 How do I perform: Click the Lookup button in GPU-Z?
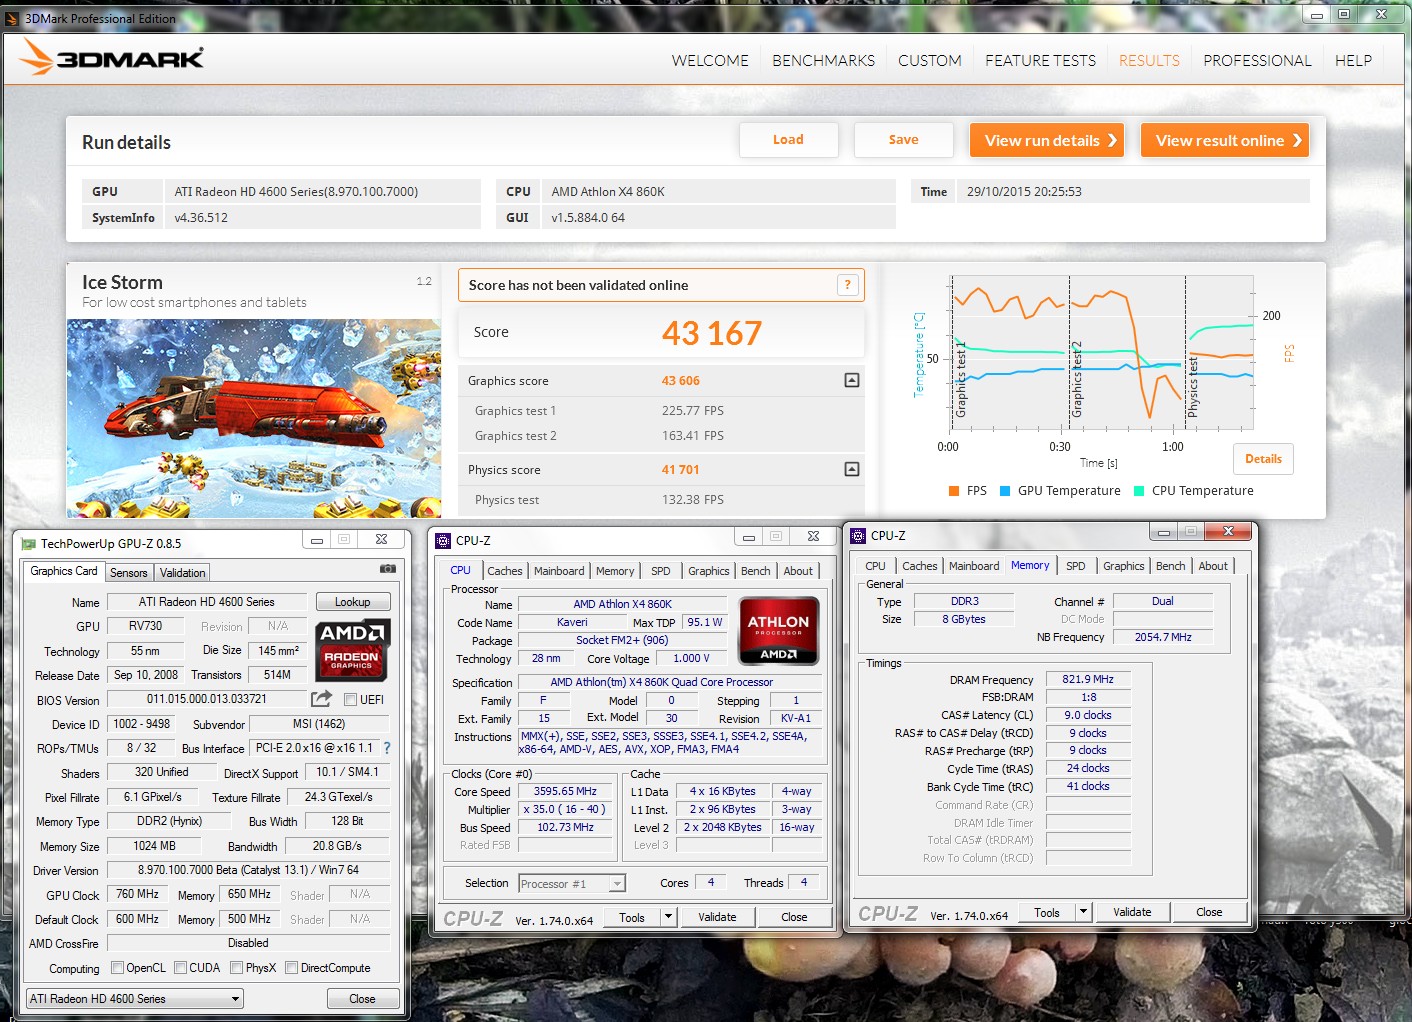click(x=353, y=602)
